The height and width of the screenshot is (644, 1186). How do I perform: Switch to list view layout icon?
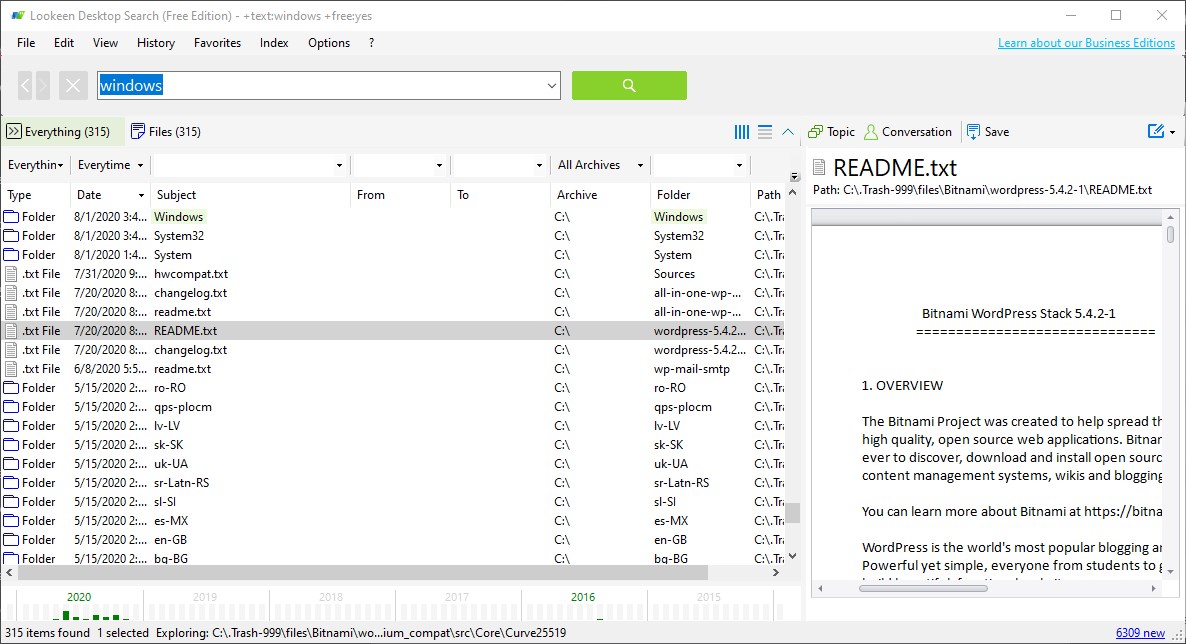[x=765, y=132]
